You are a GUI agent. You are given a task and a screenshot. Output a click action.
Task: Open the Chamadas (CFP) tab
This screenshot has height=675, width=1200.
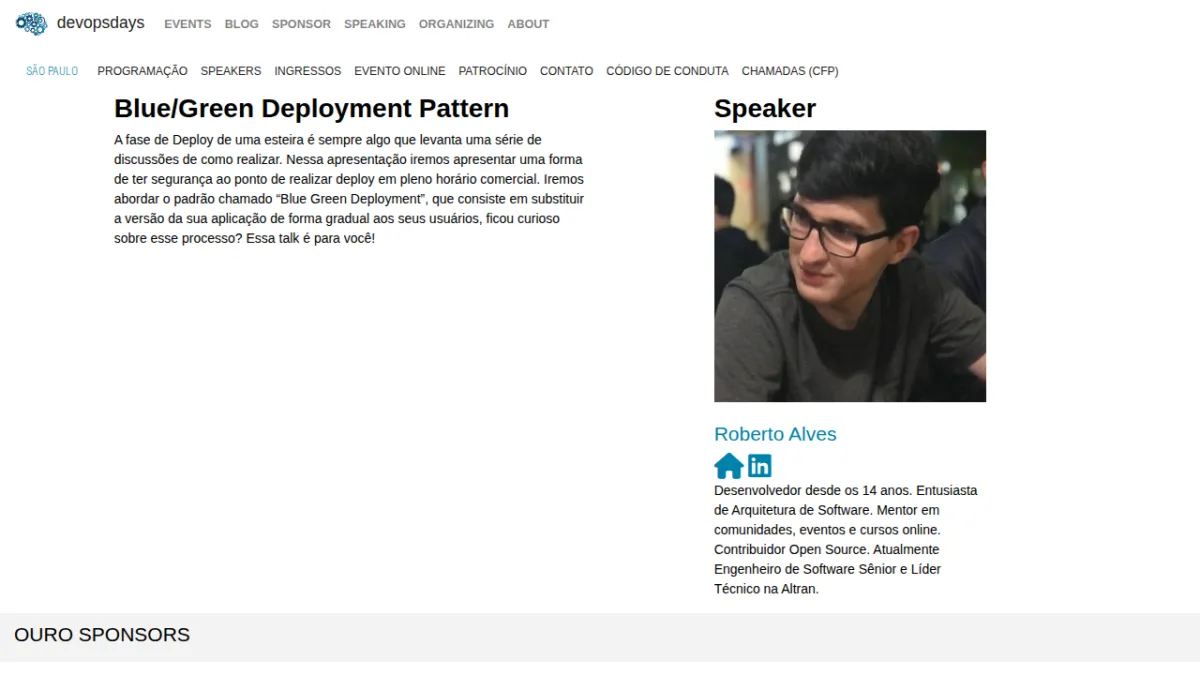tap(790, 71)
